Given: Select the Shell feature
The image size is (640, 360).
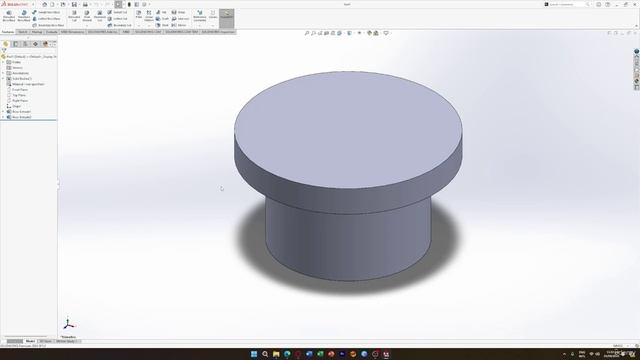Looking at the screenshot, I should [162, 25].
